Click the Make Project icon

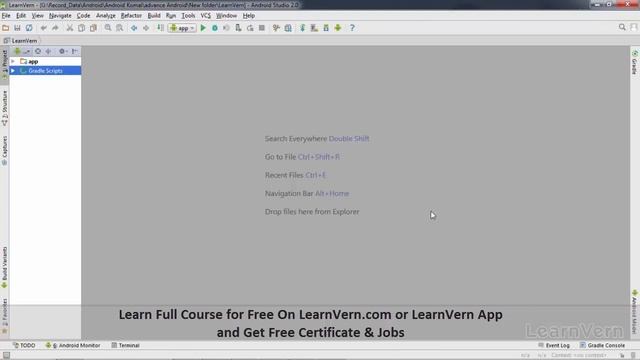coord(160,28)
